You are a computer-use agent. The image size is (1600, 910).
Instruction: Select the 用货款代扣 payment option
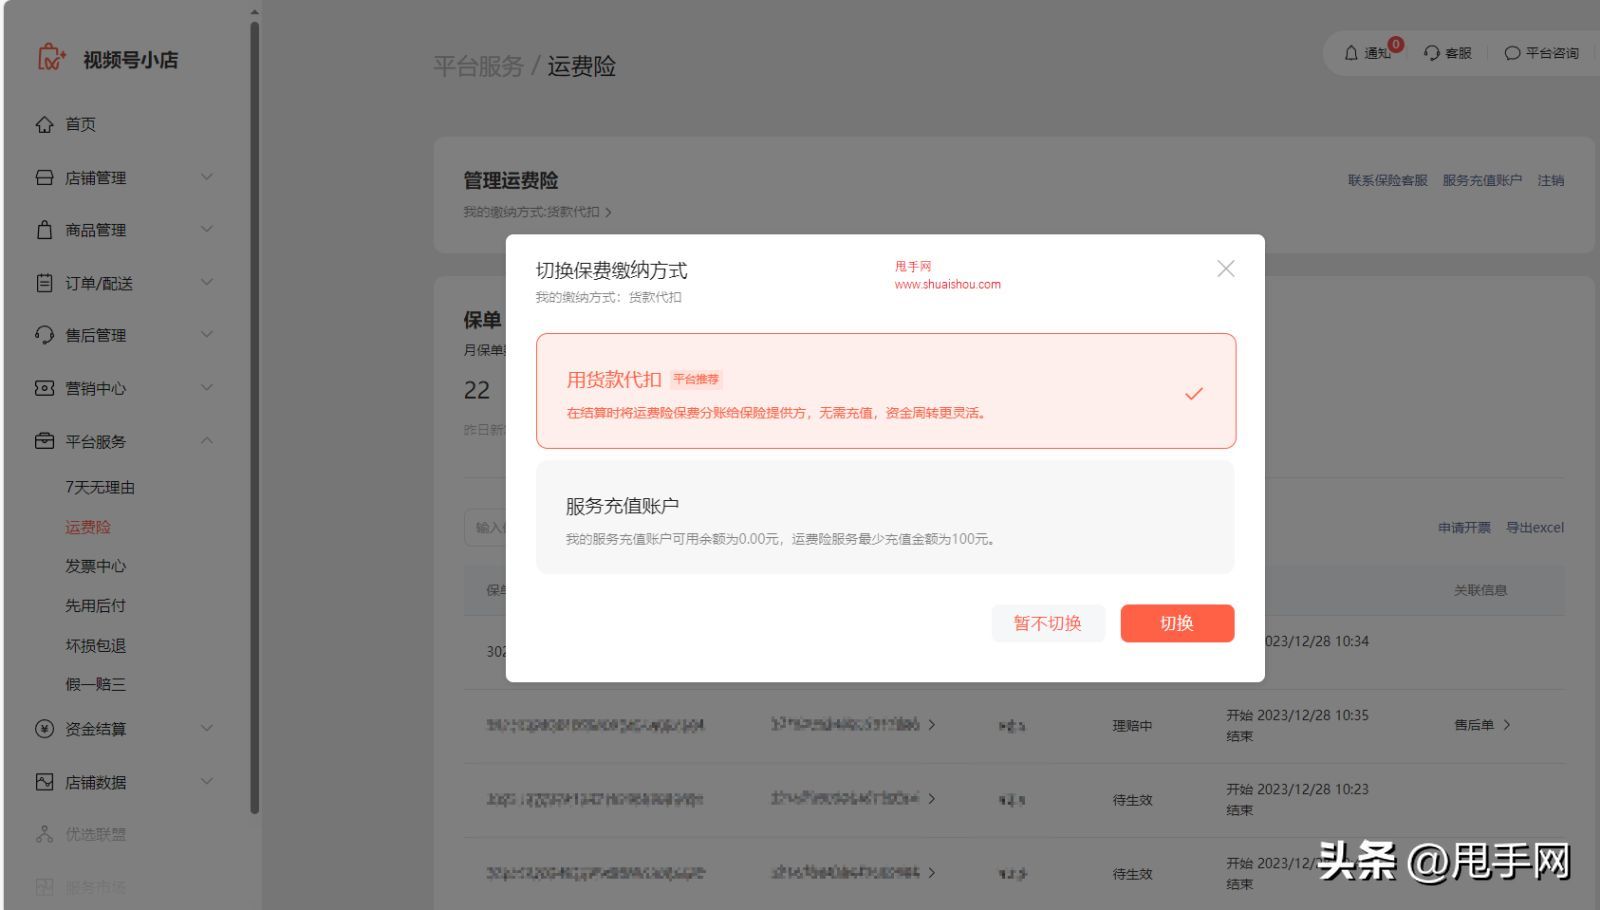(885, 391)
